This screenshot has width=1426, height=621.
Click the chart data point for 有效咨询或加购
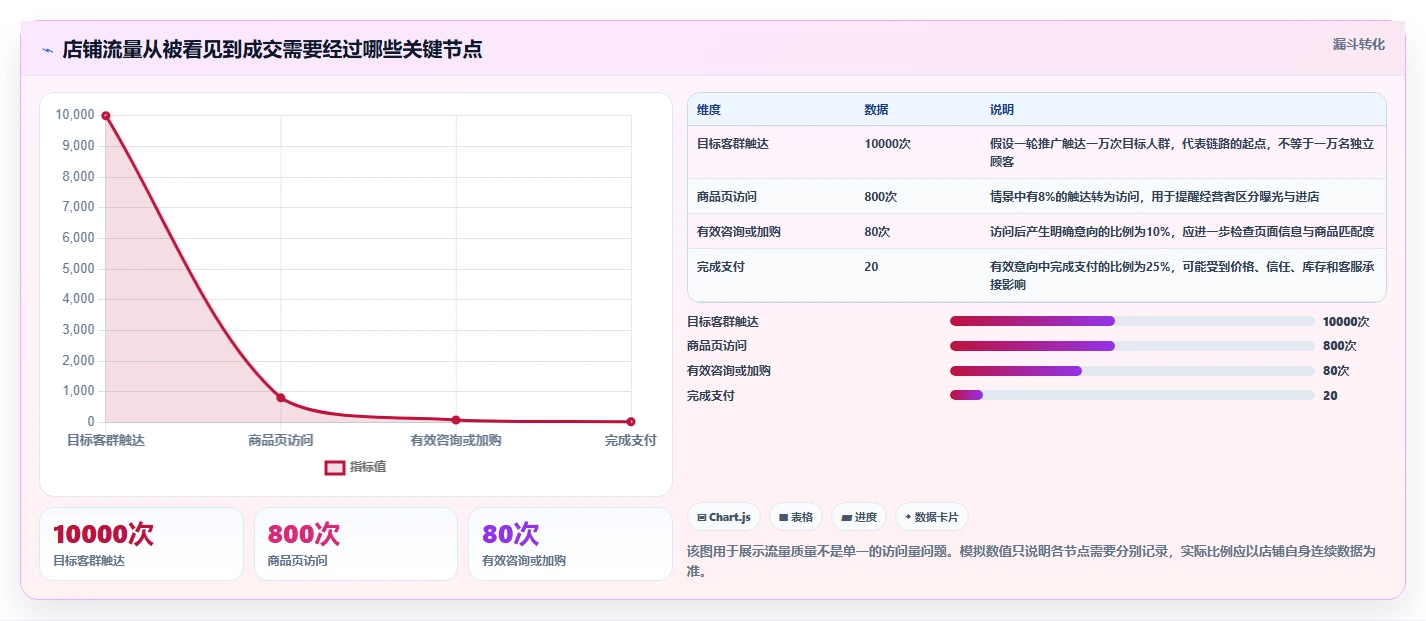pos(456,420)
